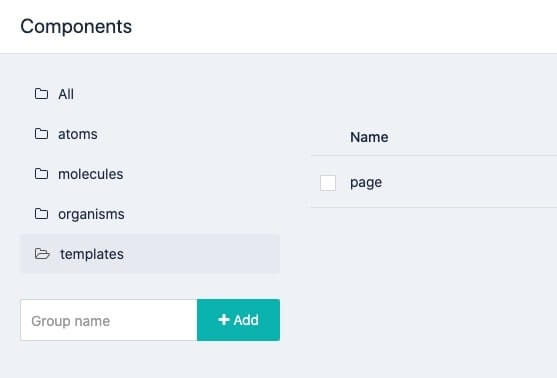Screen dimensions: 557x378
Task: Click the atoms folder icon
Action: point(41,134)
